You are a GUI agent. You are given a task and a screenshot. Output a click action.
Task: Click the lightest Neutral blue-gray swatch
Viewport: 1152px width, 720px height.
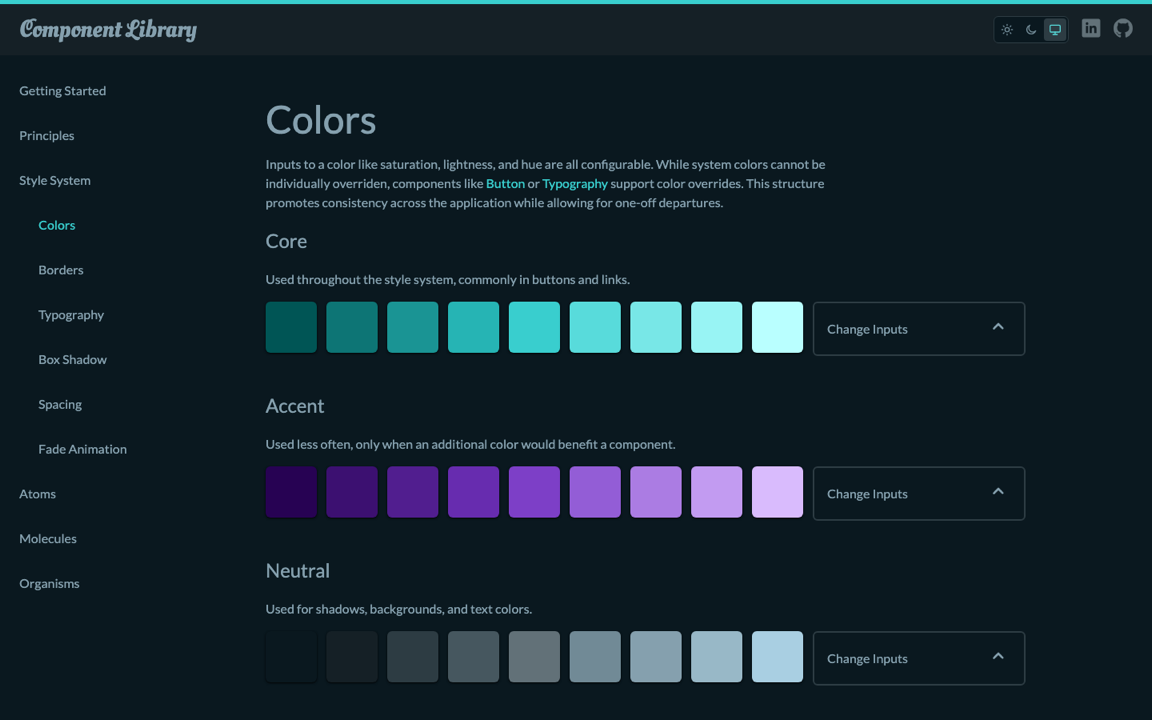777,656
